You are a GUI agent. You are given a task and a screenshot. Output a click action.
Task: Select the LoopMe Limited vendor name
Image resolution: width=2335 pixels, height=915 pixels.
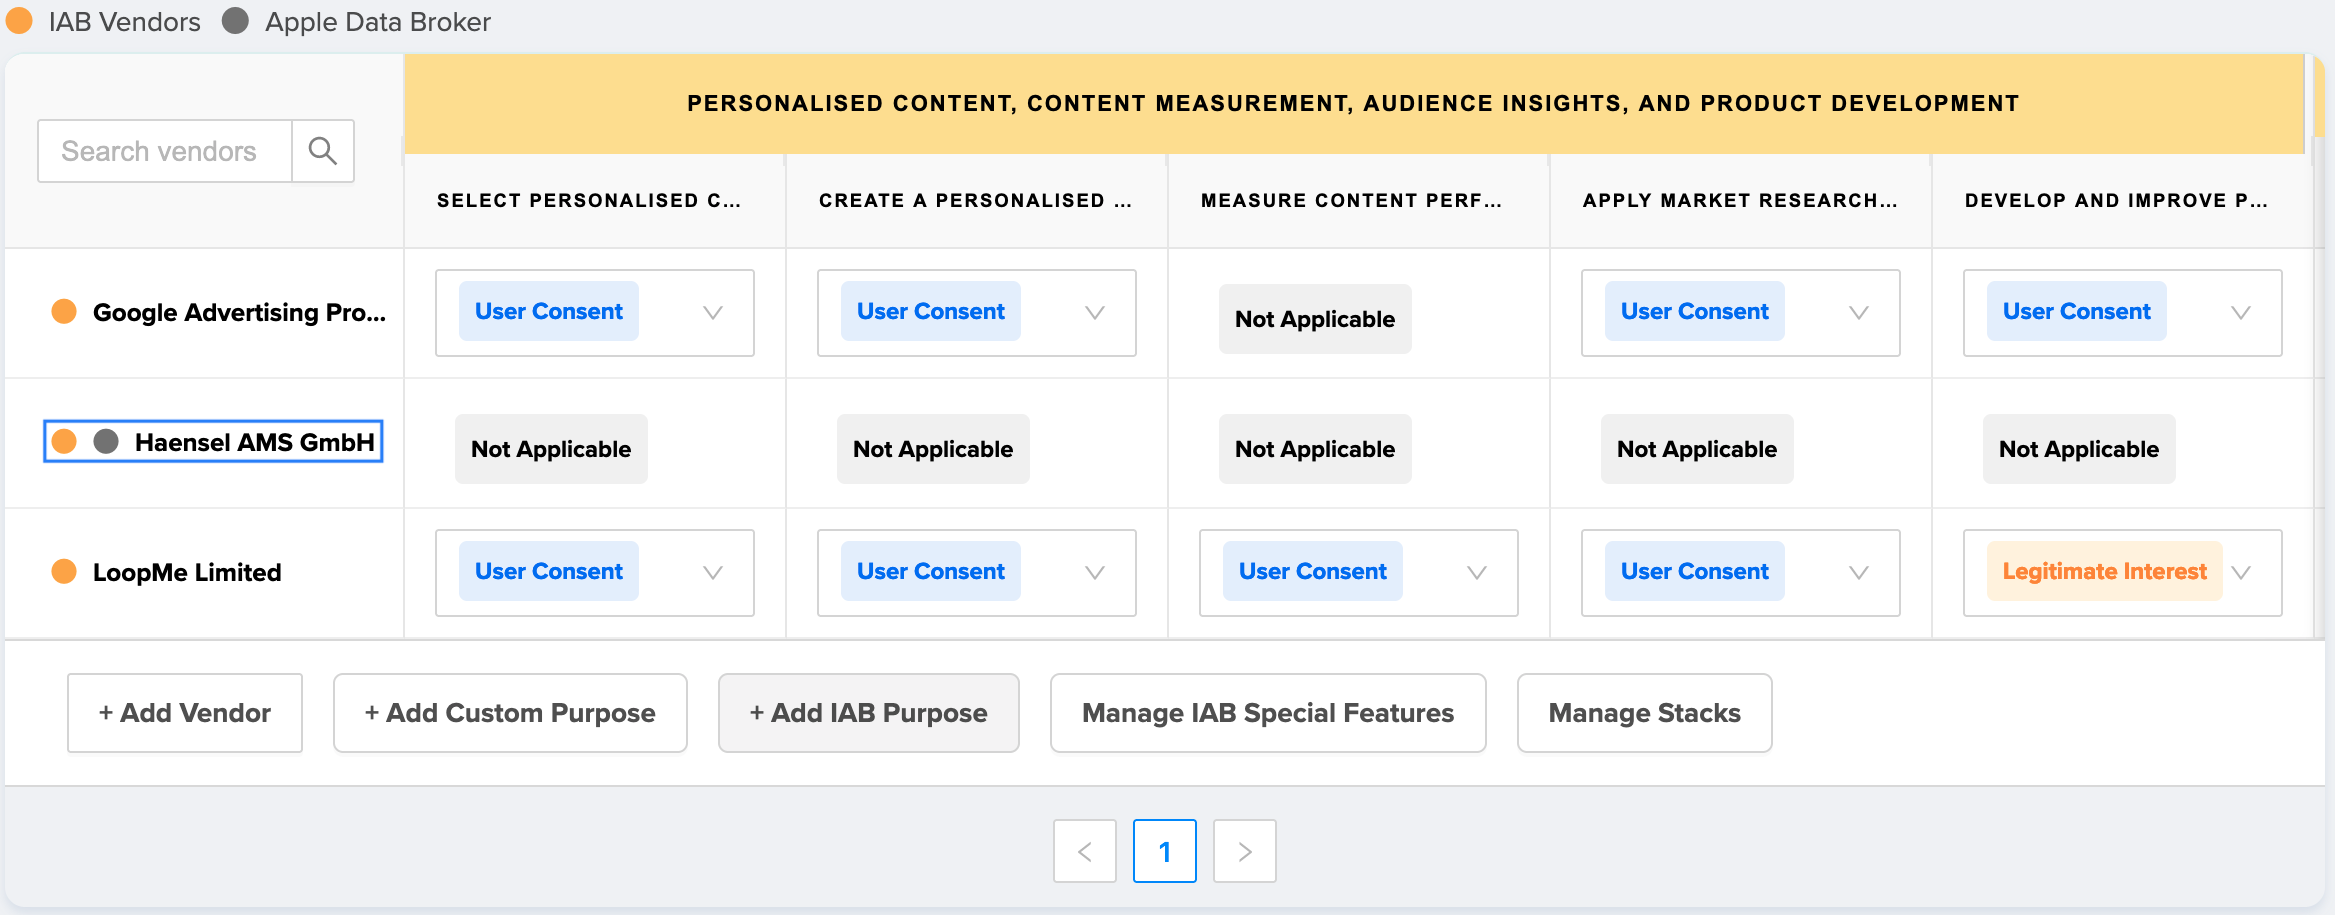[187, 572]
